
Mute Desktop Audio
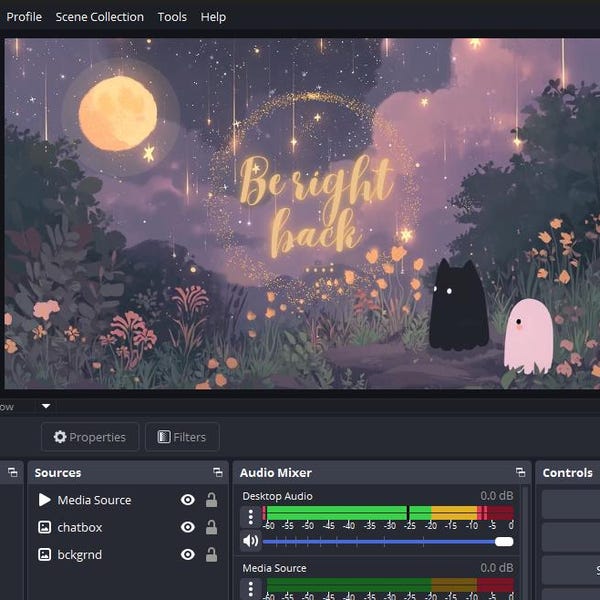pyautogui.click(x=251, y=541)
